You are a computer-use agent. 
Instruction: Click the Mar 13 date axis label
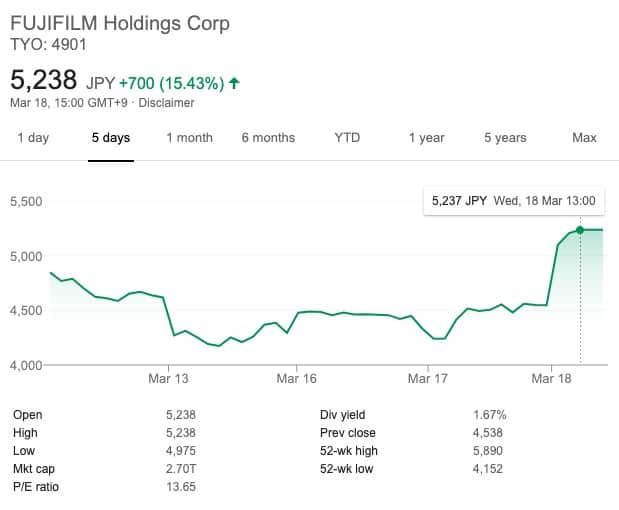(168, 378)
